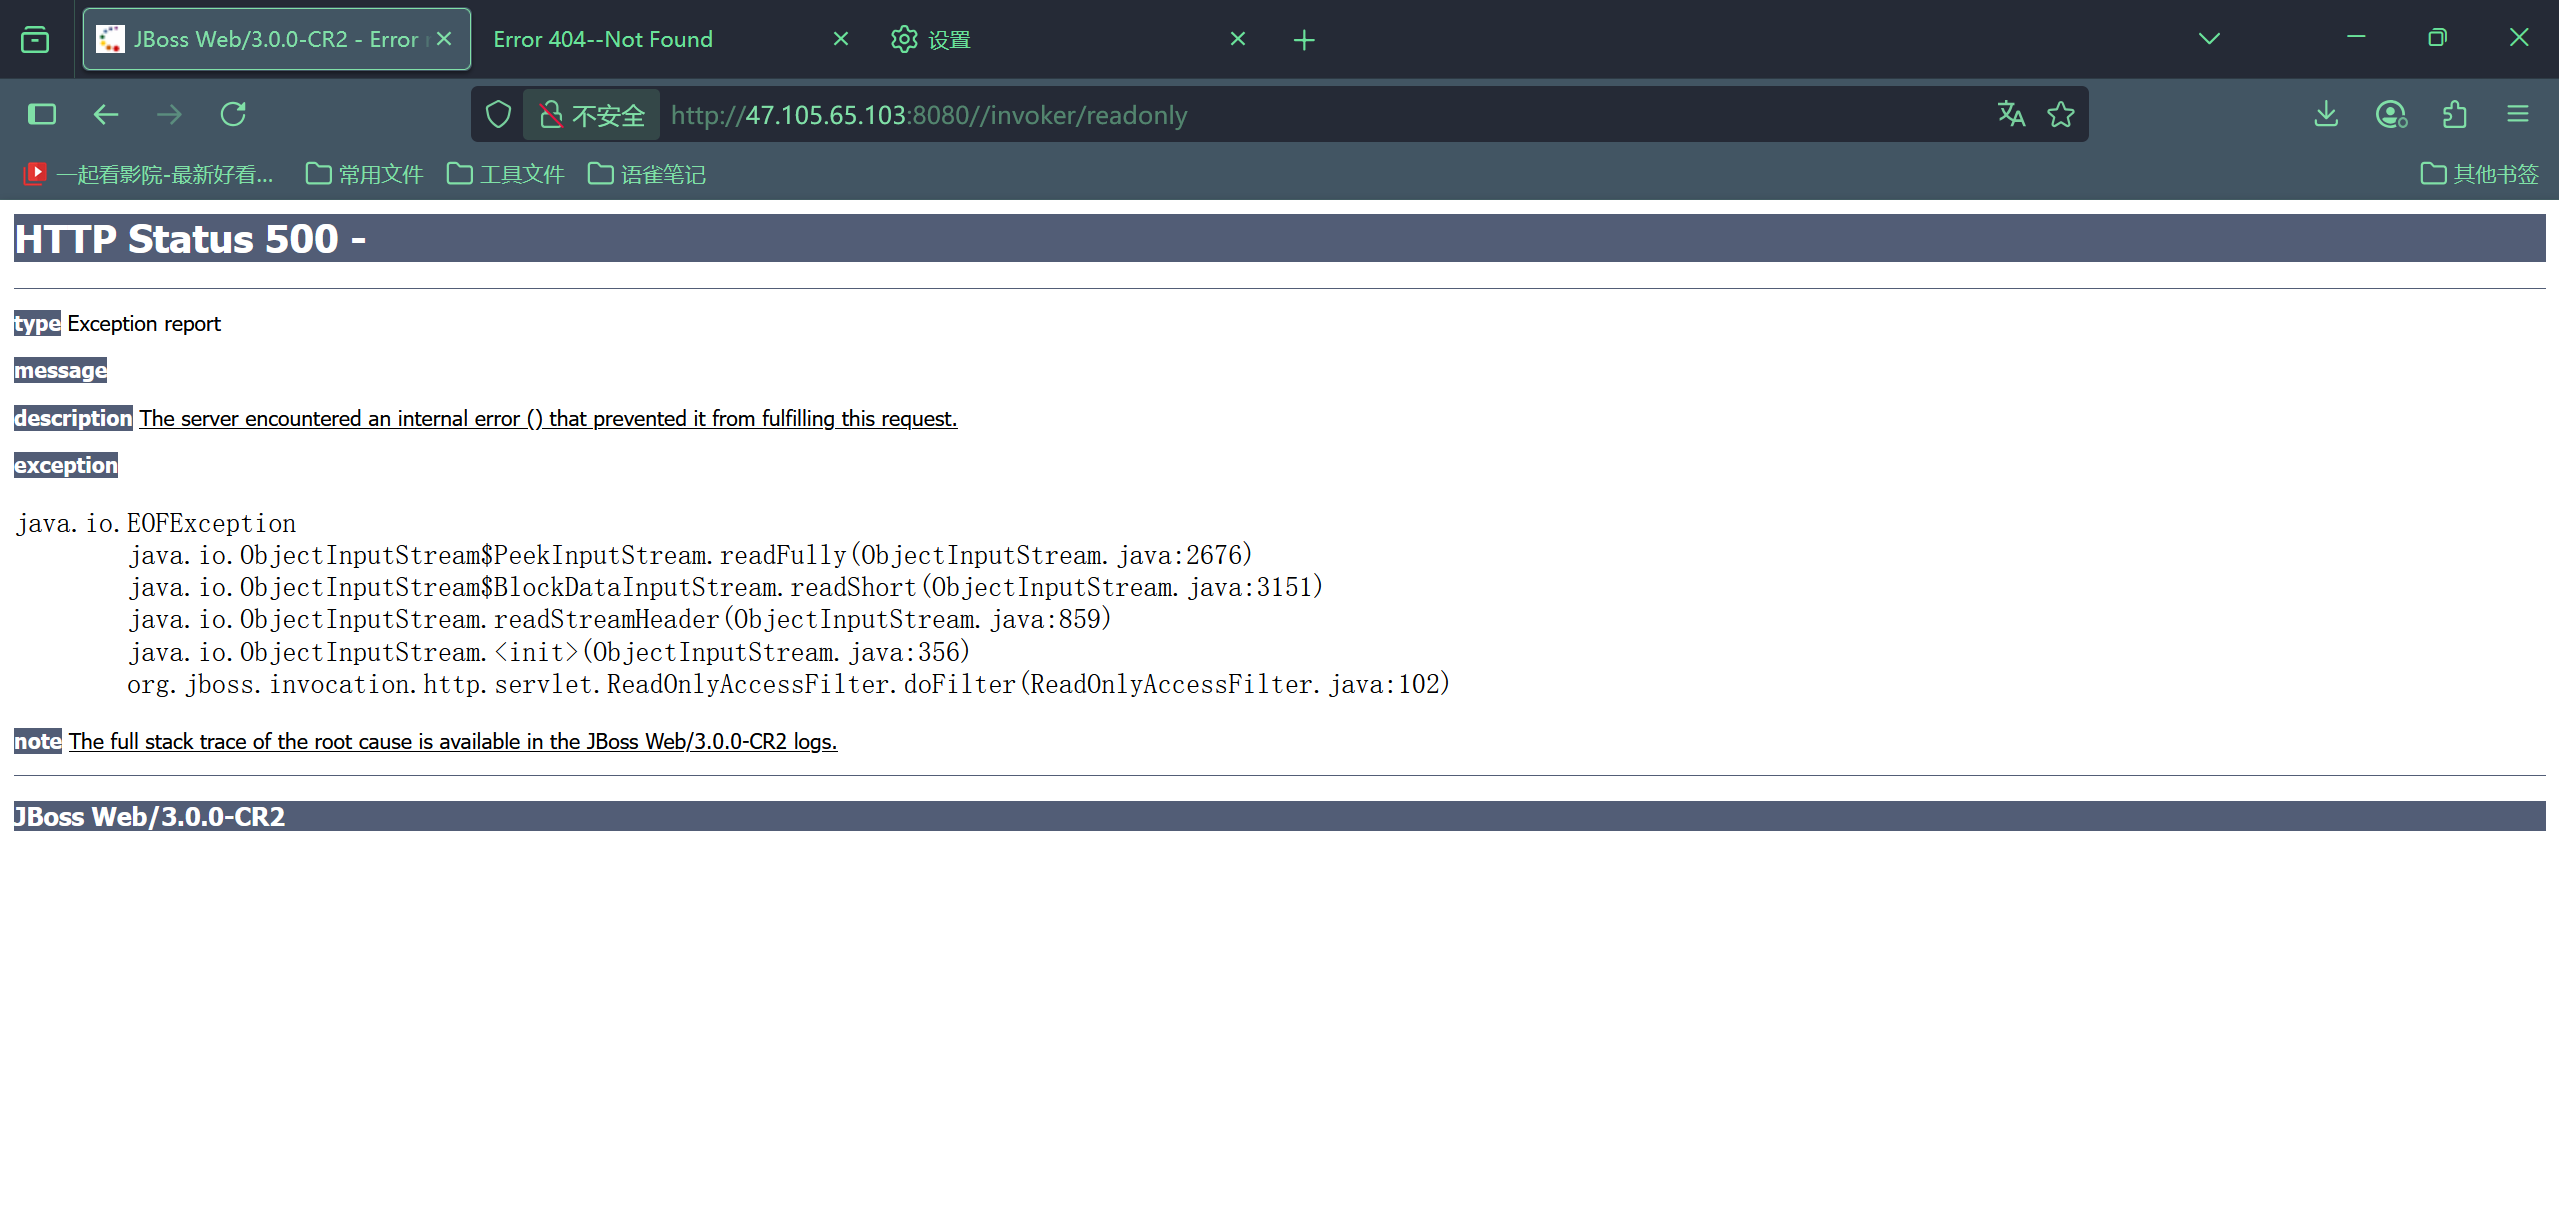
Task: Close the JBoss Web error tab
Action: [x=445, y=39]
